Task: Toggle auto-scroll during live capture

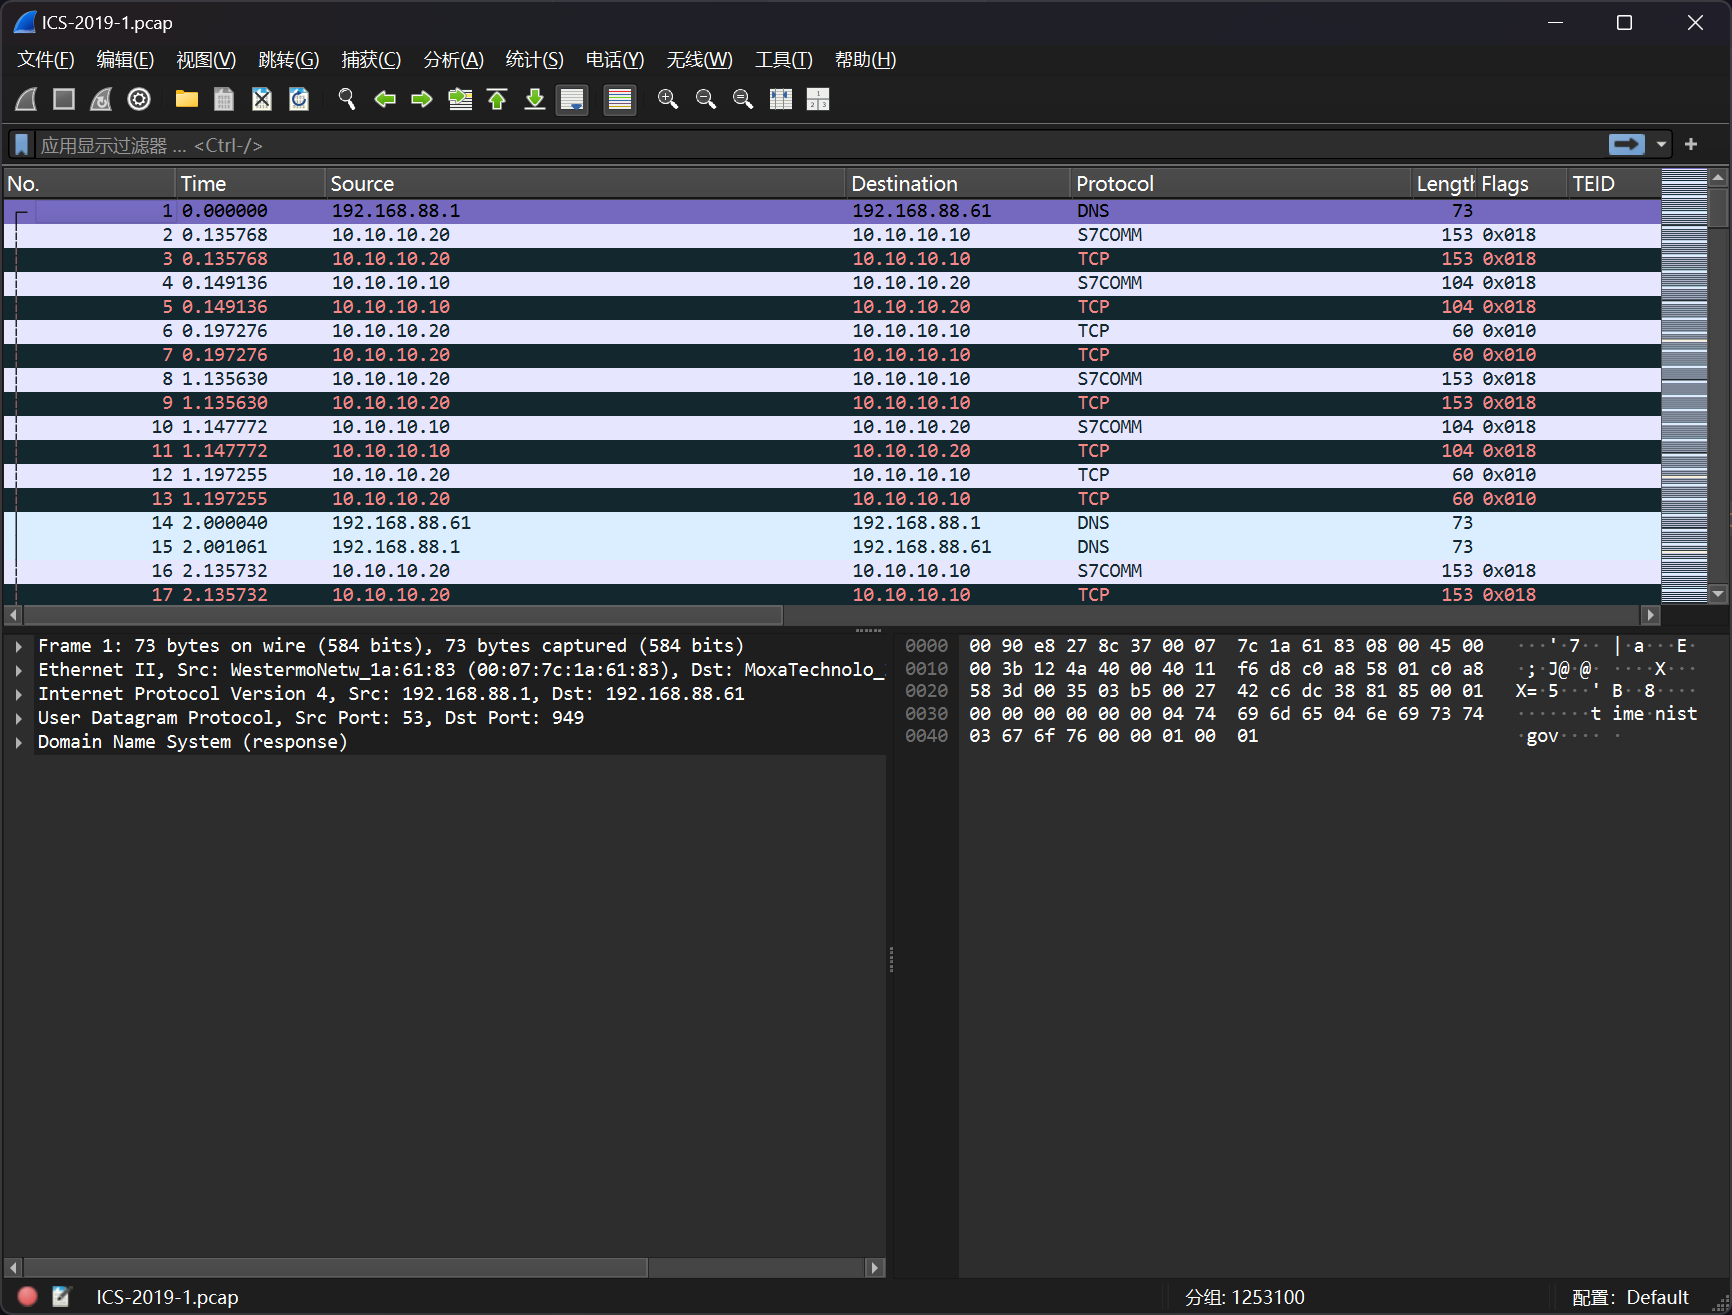Action: point(572,99)
